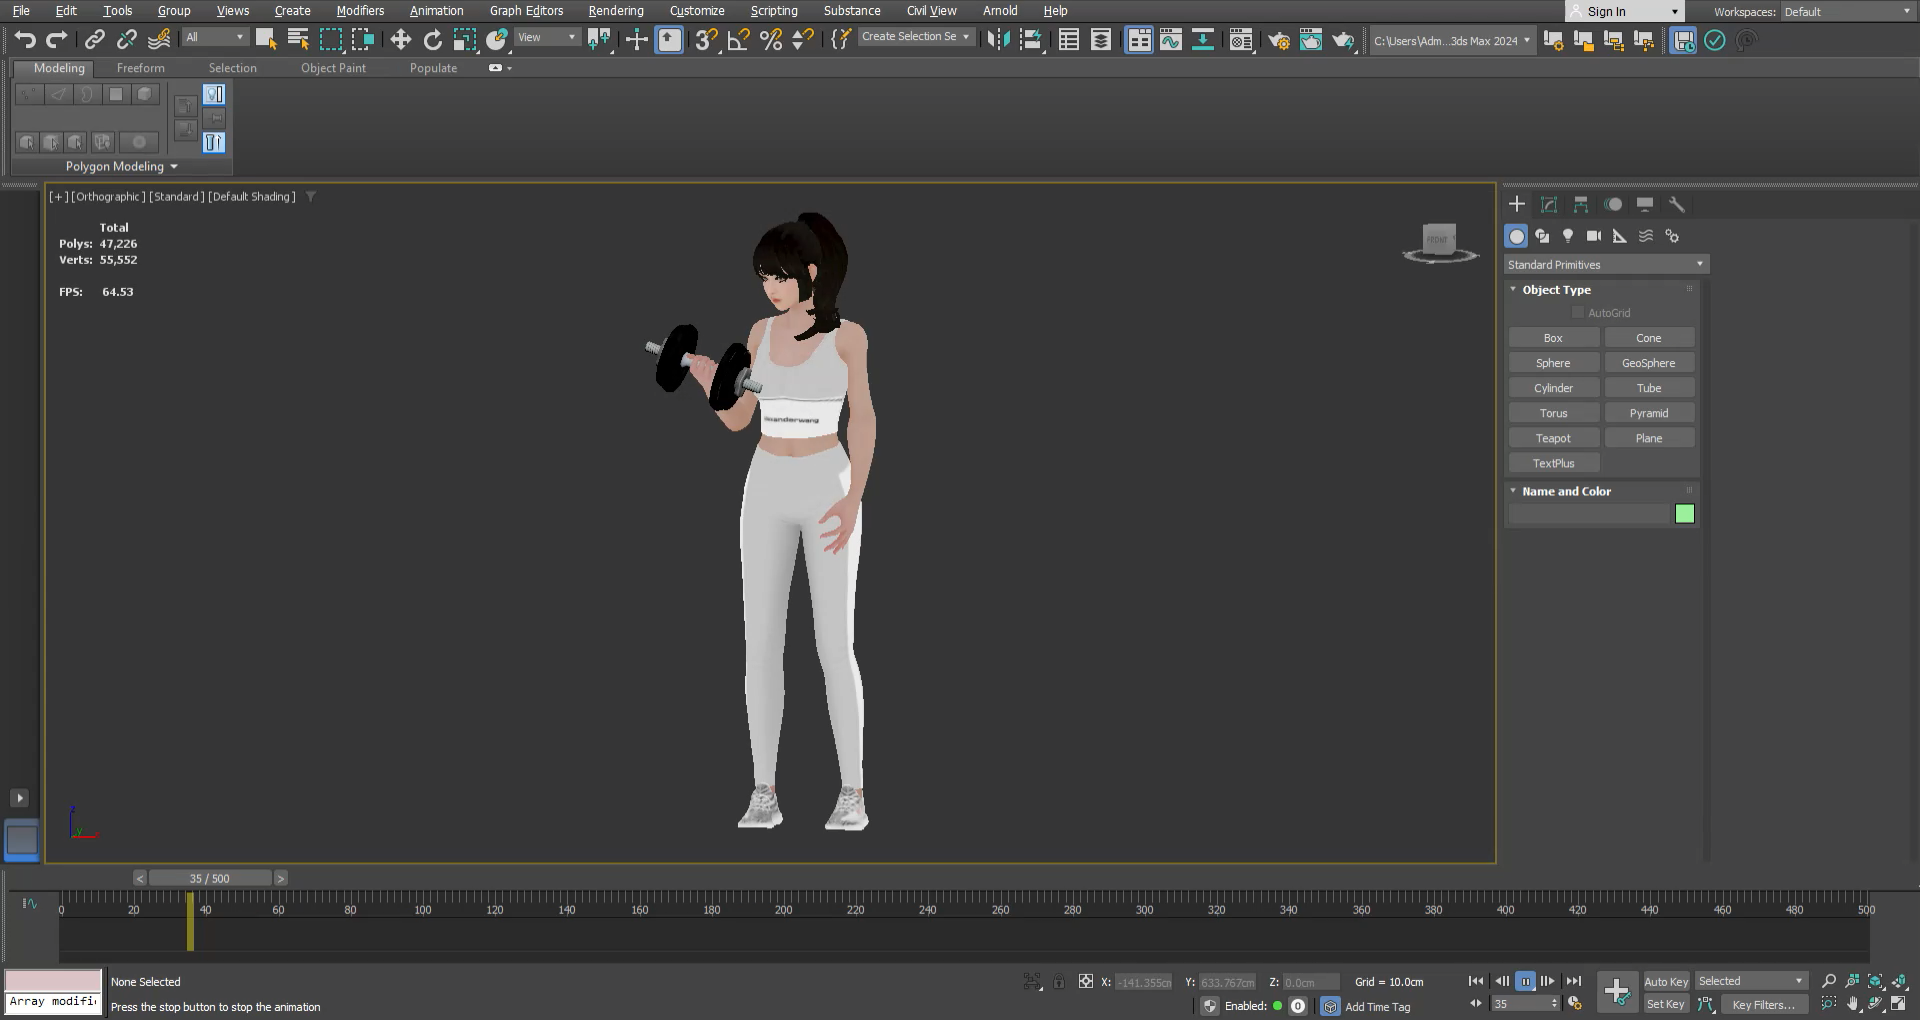Enable the AutoGrid checkbox

[x=1578, y=313]
